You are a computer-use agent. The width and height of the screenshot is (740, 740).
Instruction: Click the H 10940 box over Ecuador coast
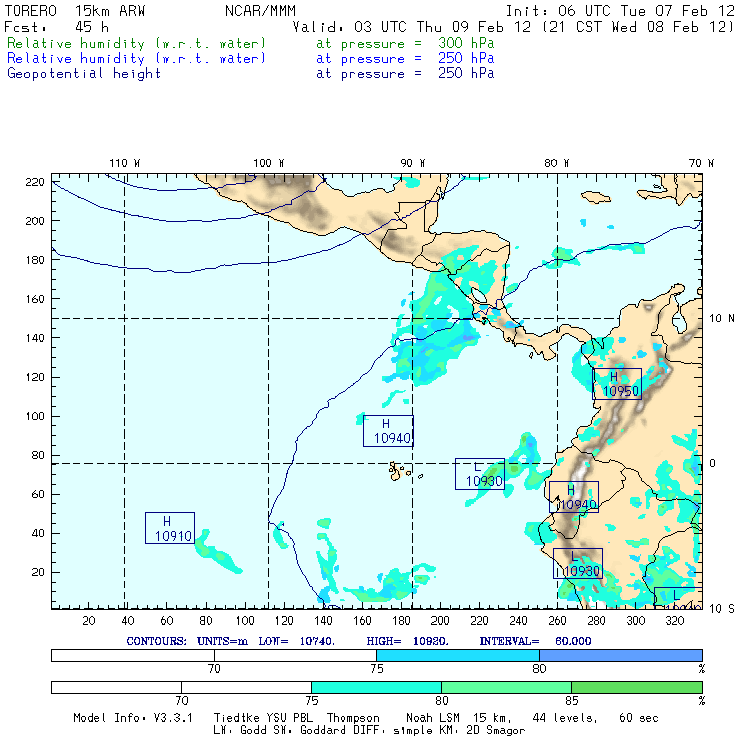tap(574, 497)
